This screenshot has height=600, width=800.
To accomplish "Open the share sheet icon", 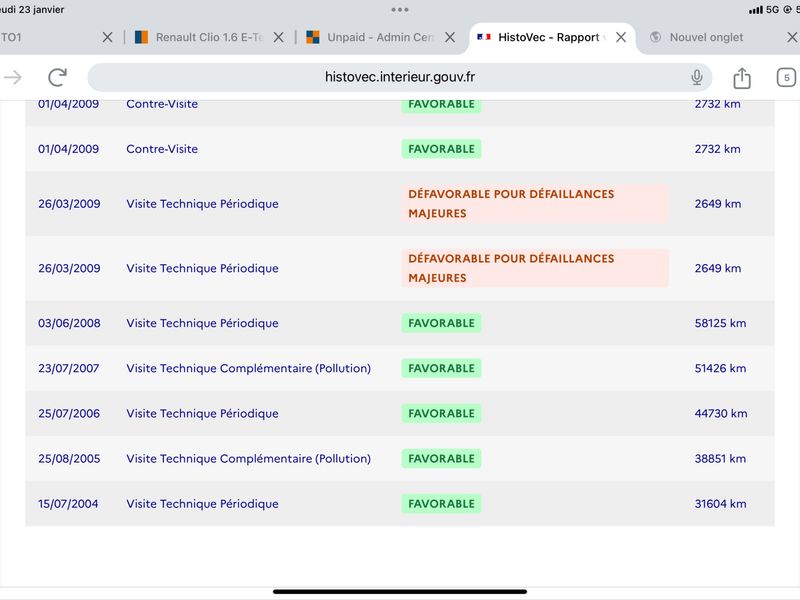I will click(x=742, y=78).
